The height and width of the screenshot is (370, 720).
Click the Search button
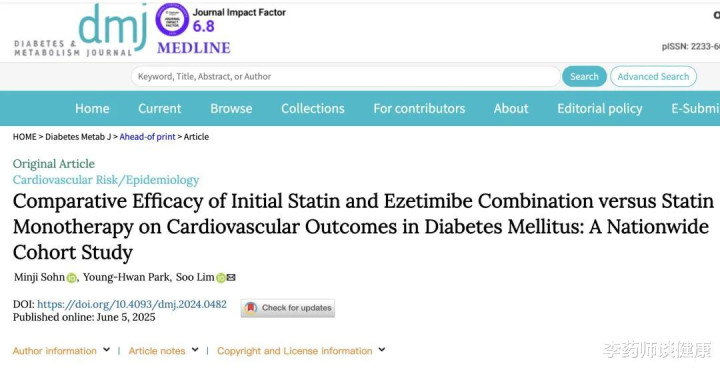coord(584,77)
